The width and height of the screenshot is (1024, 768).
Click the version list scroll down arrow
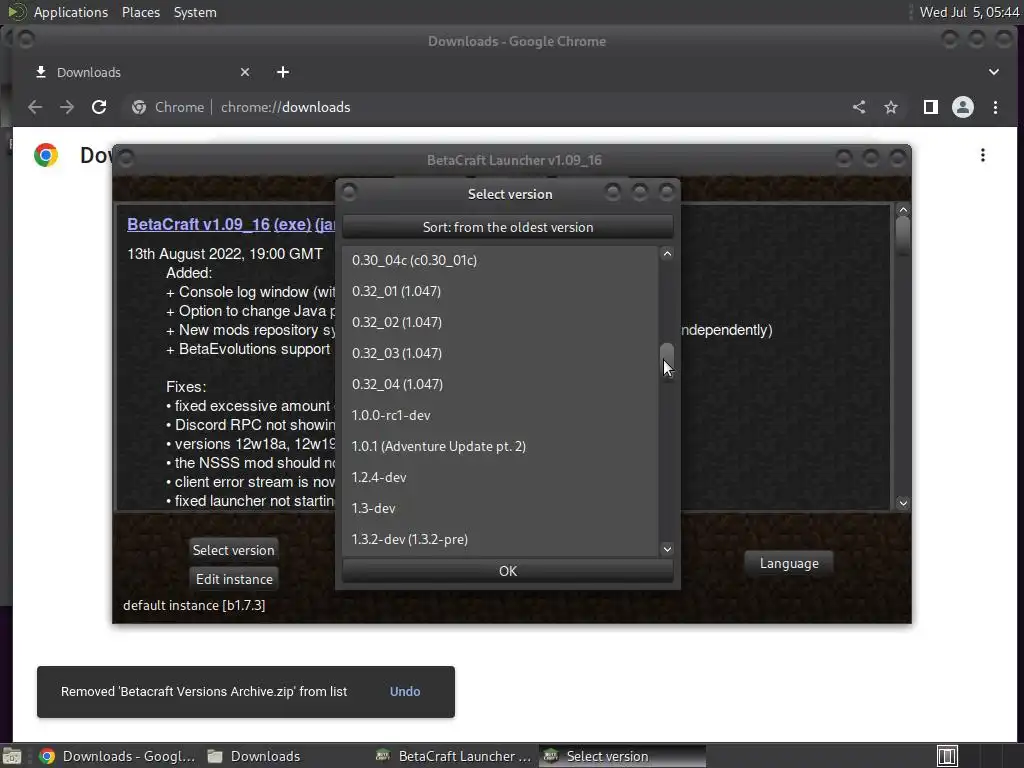pyautogui.click(x=667, y=549)
